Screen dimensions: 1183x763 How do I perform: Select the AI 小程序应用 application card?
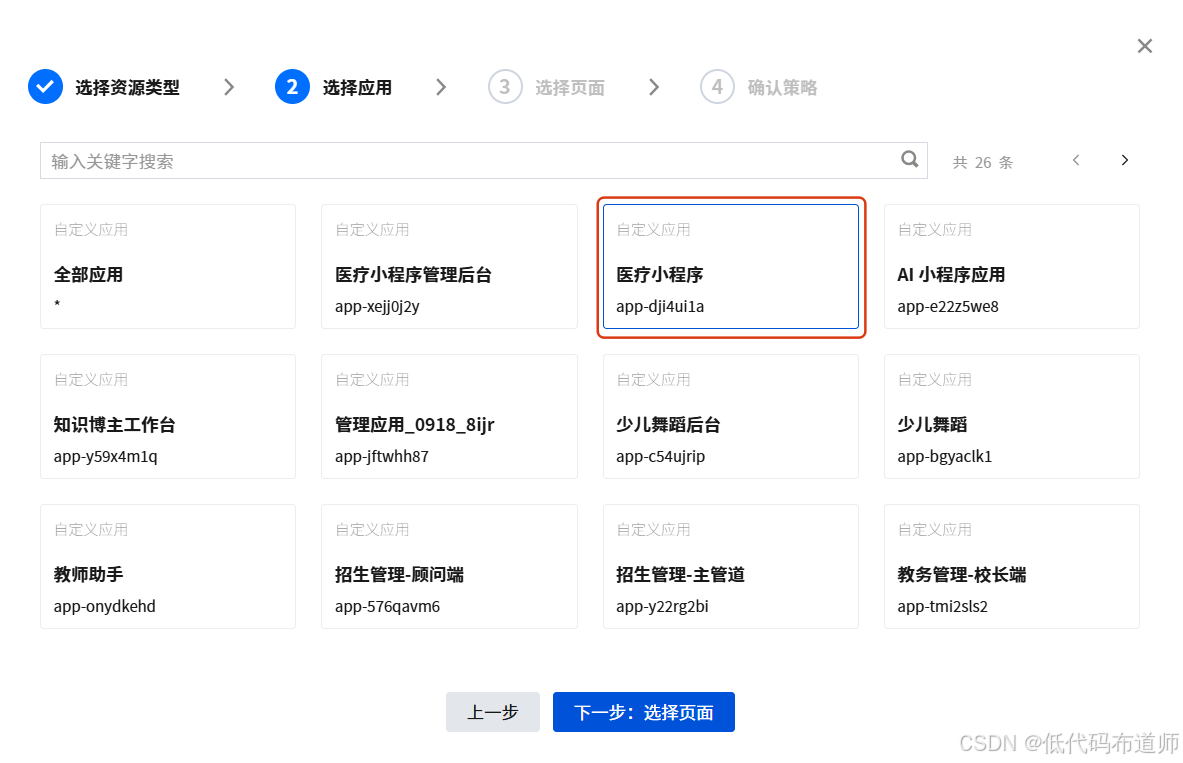pos(1011,266)
